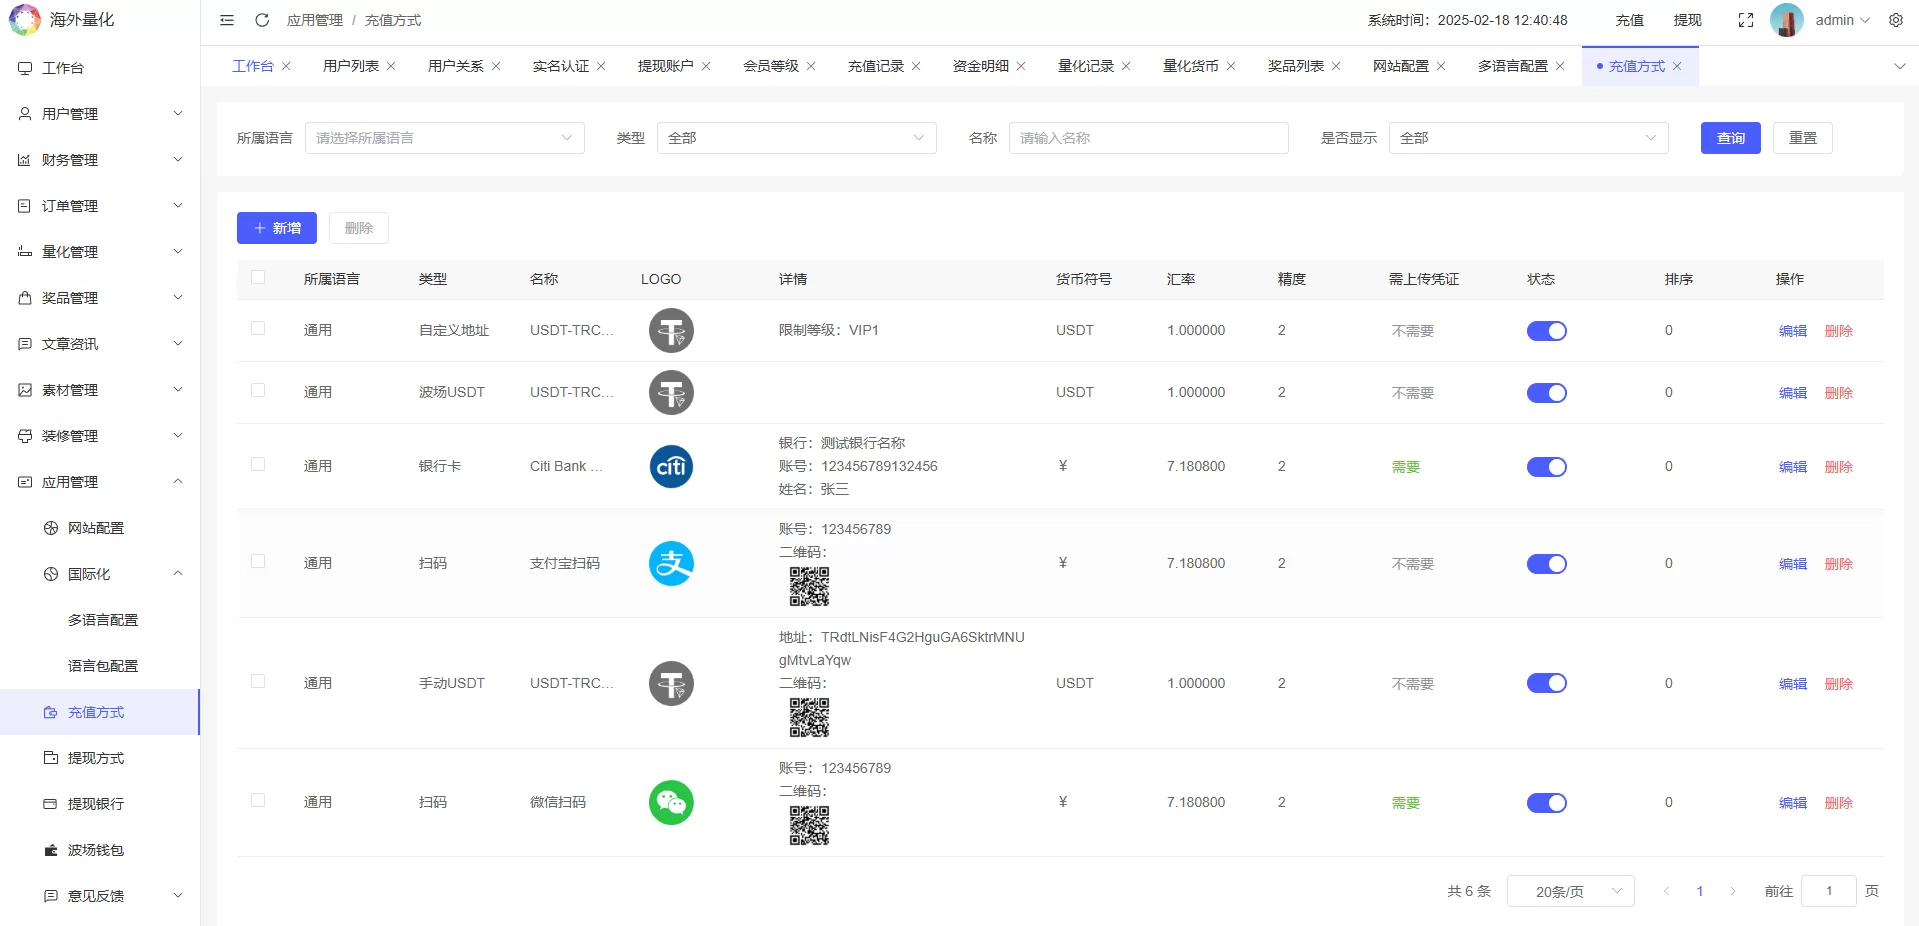Screen dimensions: 1919x926
Task: Click the Citi Bank logo in the table
Action: point(670,466)
